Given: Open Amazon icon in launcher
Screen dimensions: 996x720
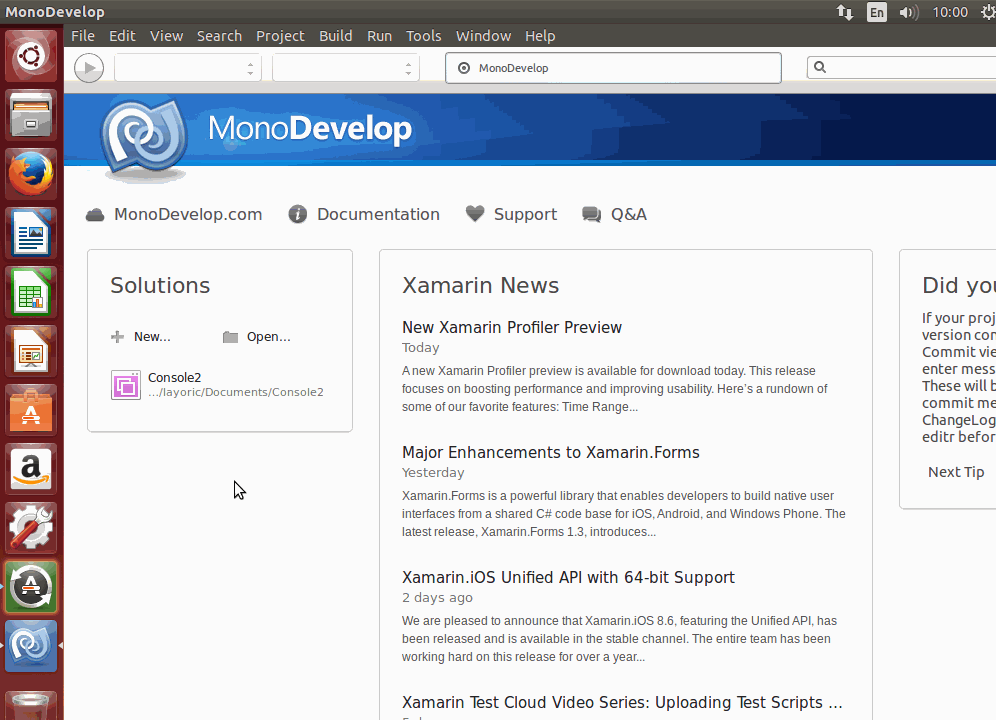Looking at the screenshot, I should [x=30, y=470].
